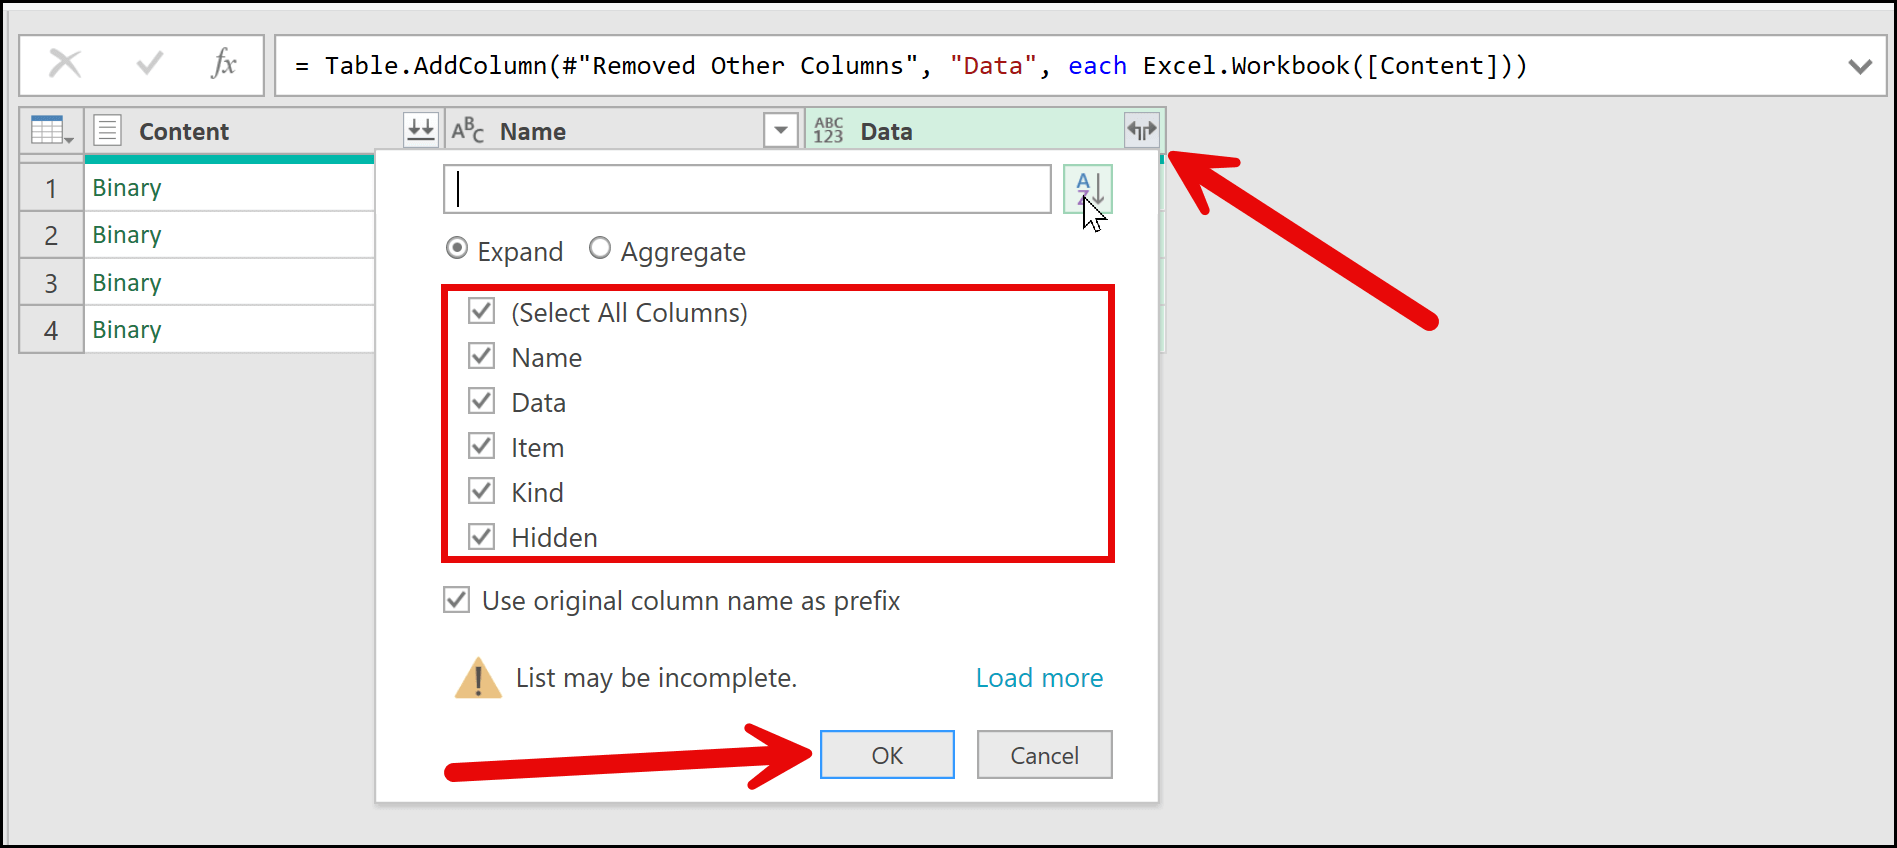The height and width of the screenshot is (848, 1897).
Task: Click the A-Z sort columns icon
Action: (1088, 189)
